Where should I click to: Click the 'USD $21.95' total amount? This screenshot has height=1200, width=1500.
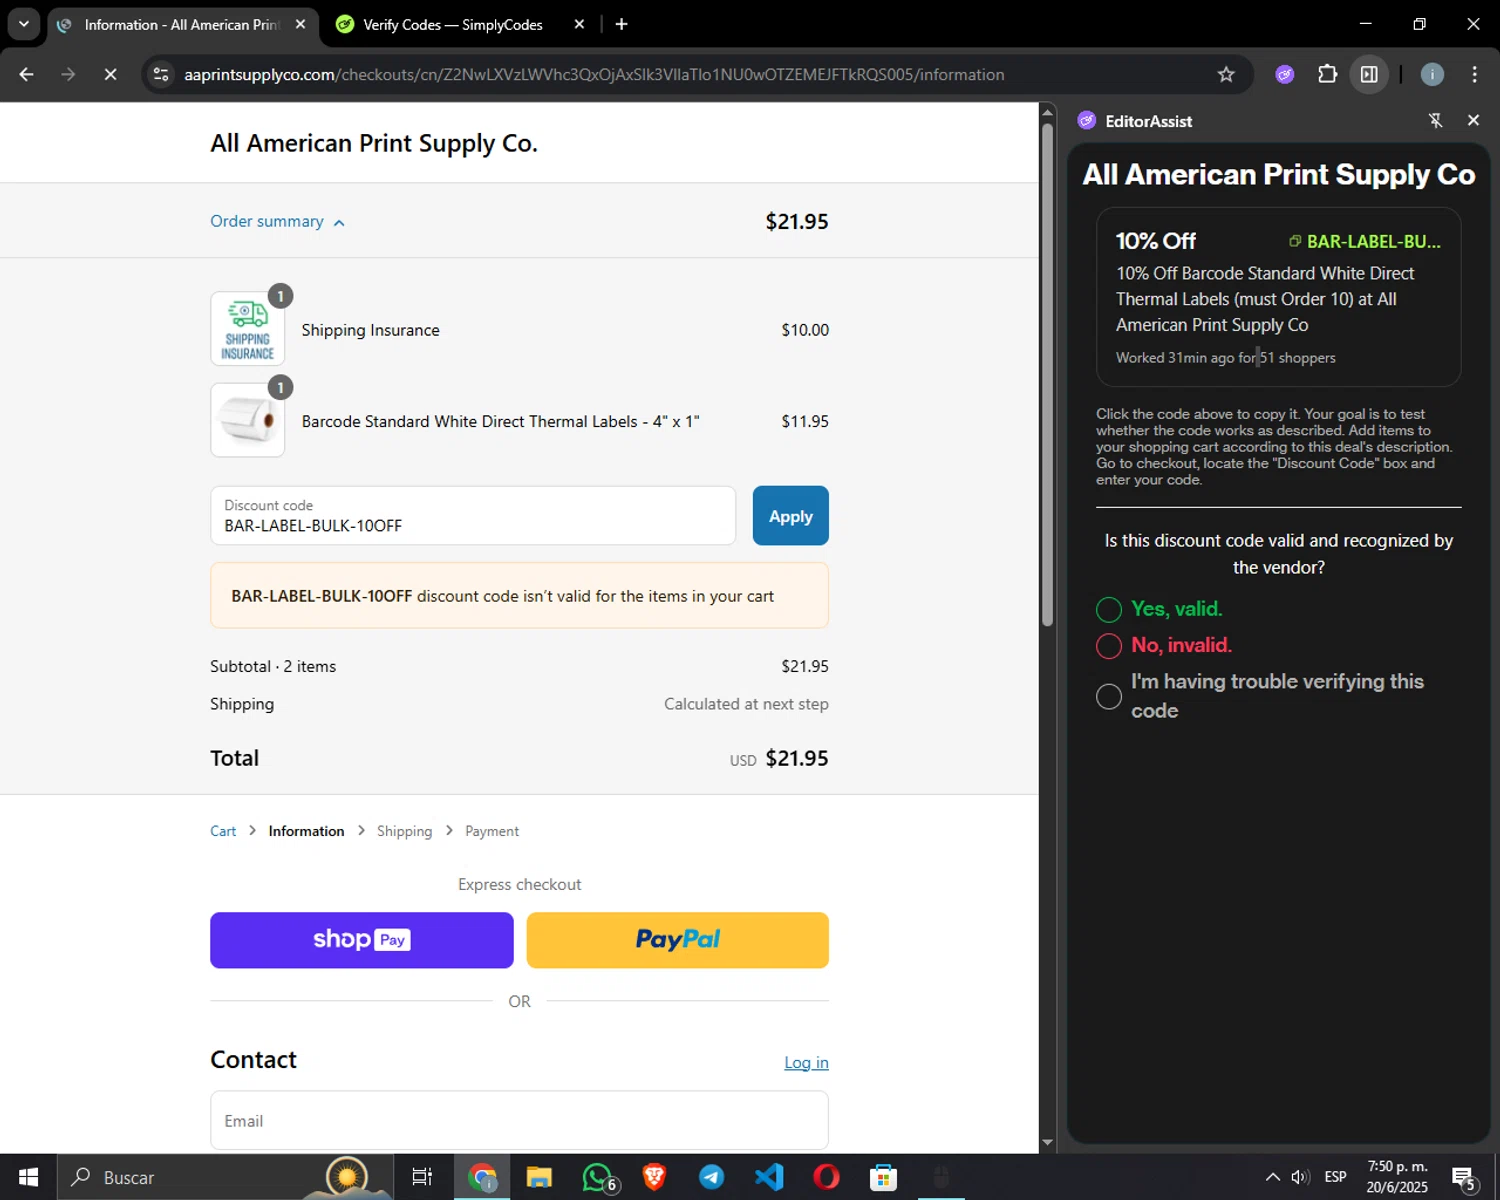pos(779,758)
